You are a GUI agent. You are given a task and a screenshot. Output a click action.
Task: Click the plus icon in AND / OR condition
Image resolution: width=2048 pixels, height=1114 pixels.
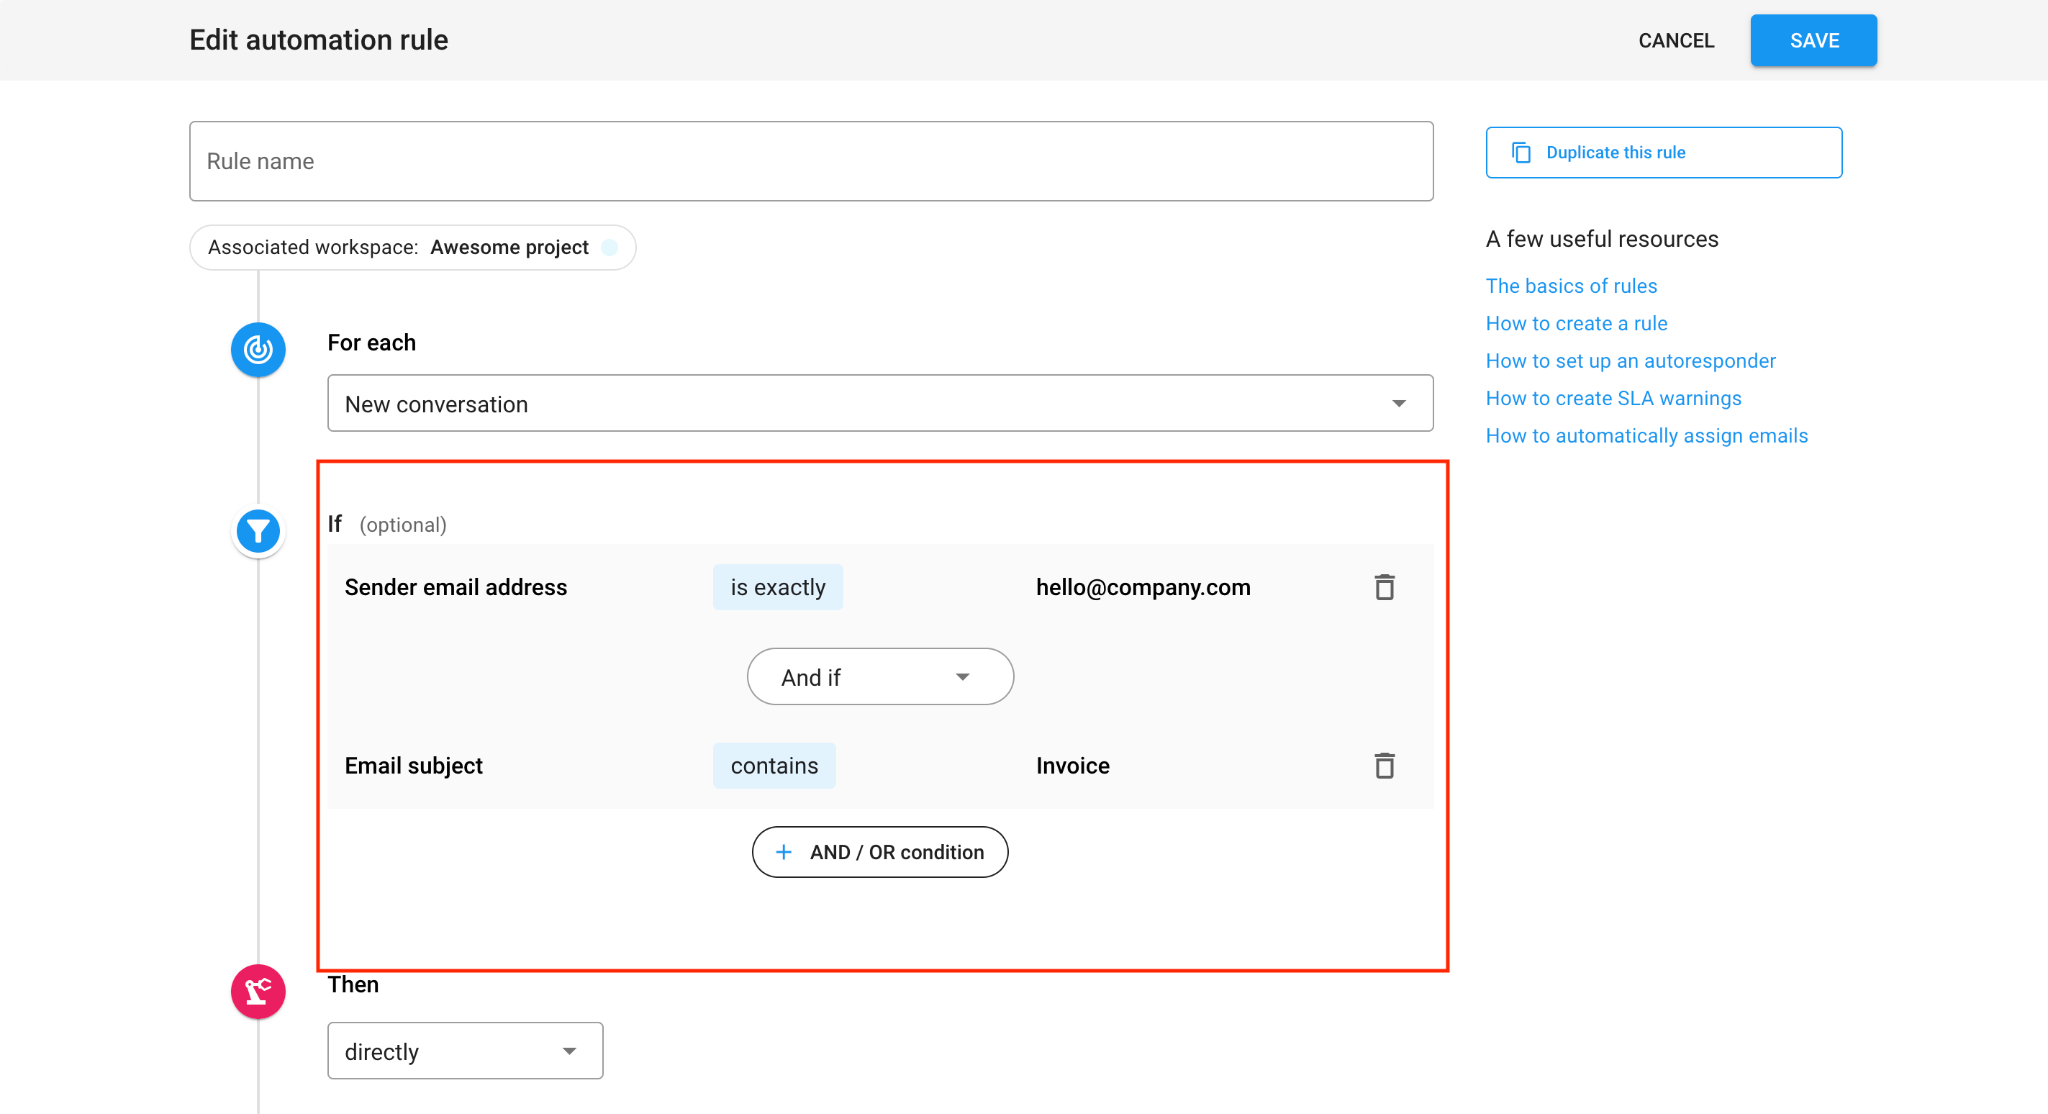pos(784,852)
